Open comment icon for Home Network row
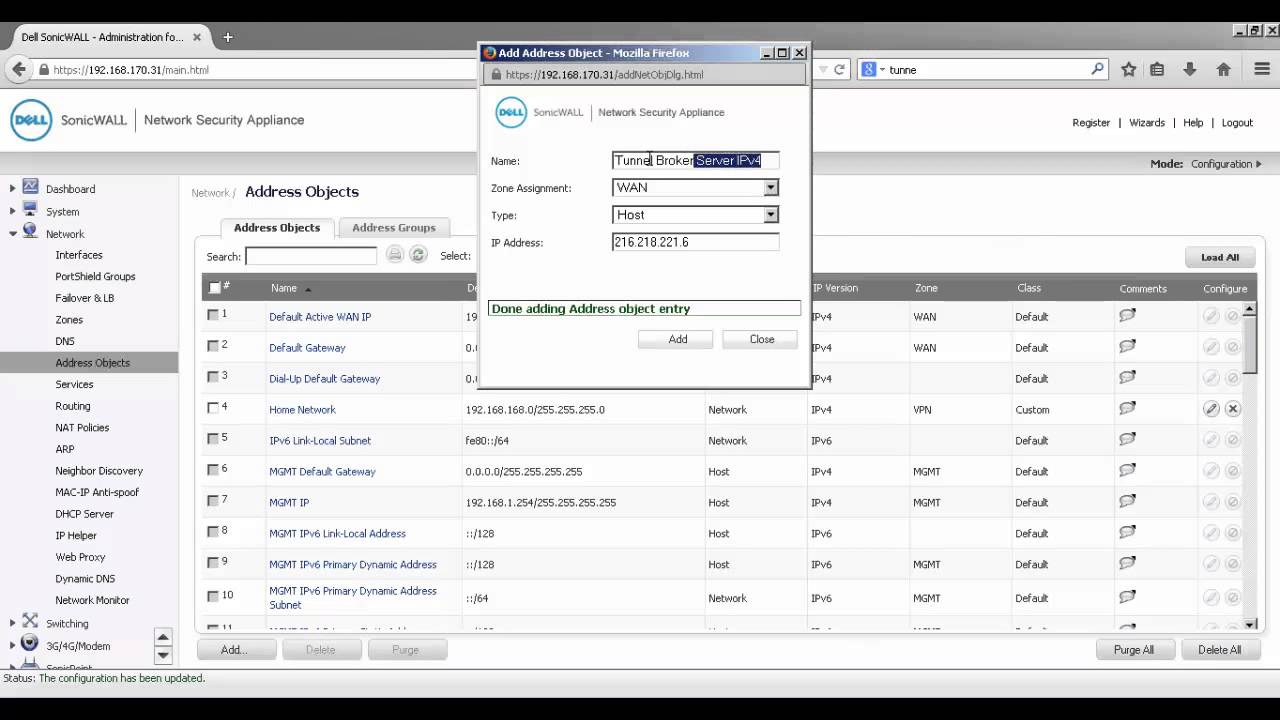 point(1127,409)
